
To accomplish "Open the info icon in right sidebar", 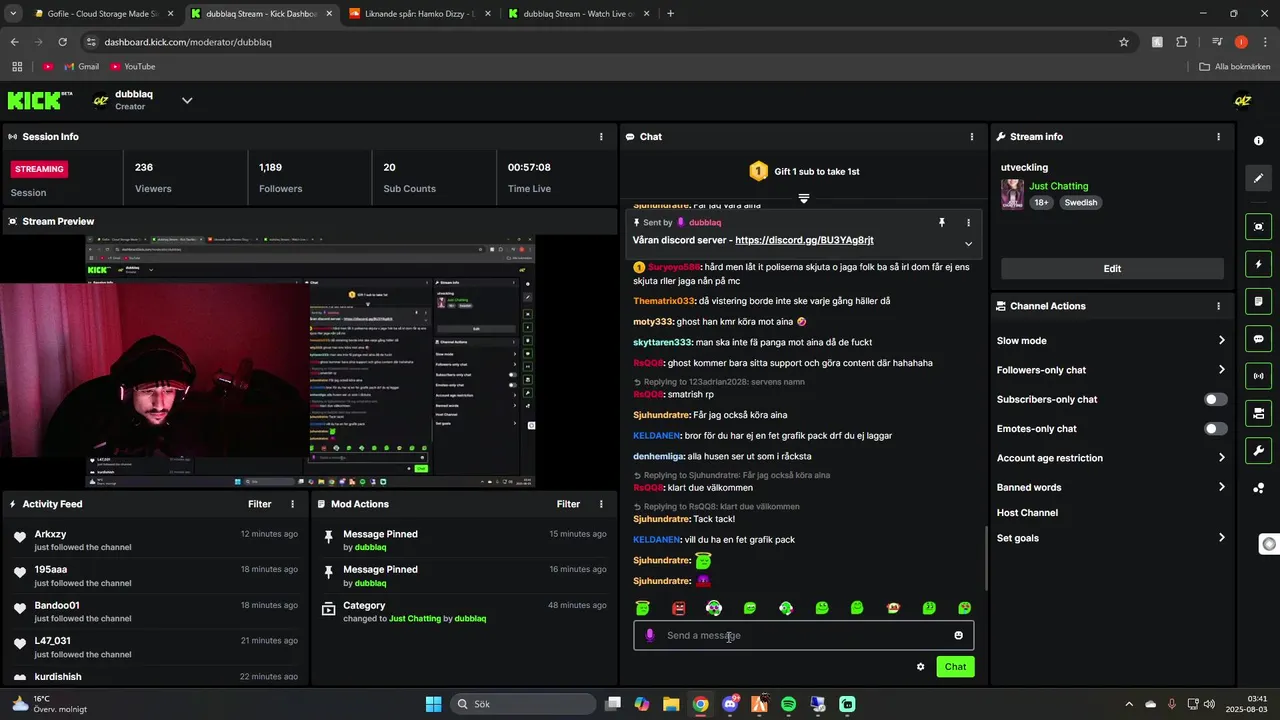I will tap(1259, 141).
